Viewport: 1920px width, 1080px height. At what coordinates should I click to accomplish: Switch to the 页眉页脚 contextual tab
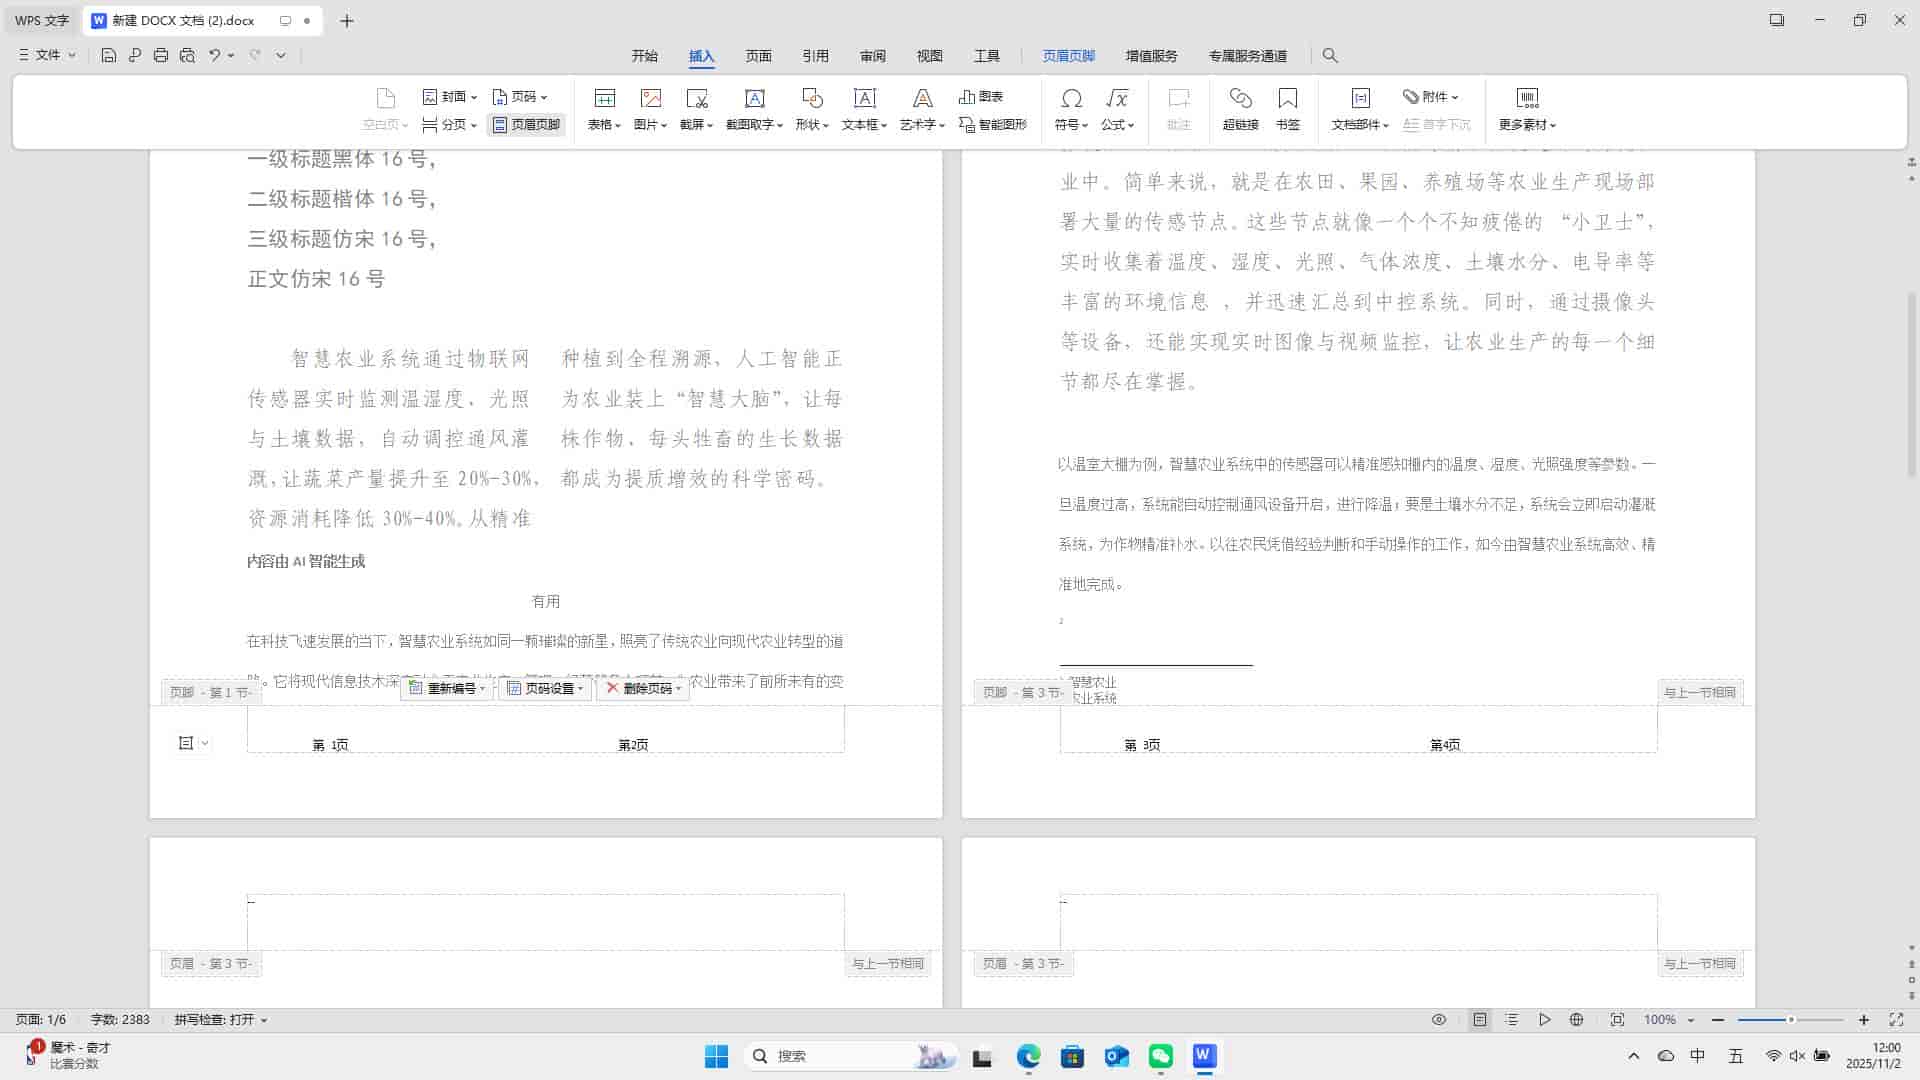[1069, 56]
